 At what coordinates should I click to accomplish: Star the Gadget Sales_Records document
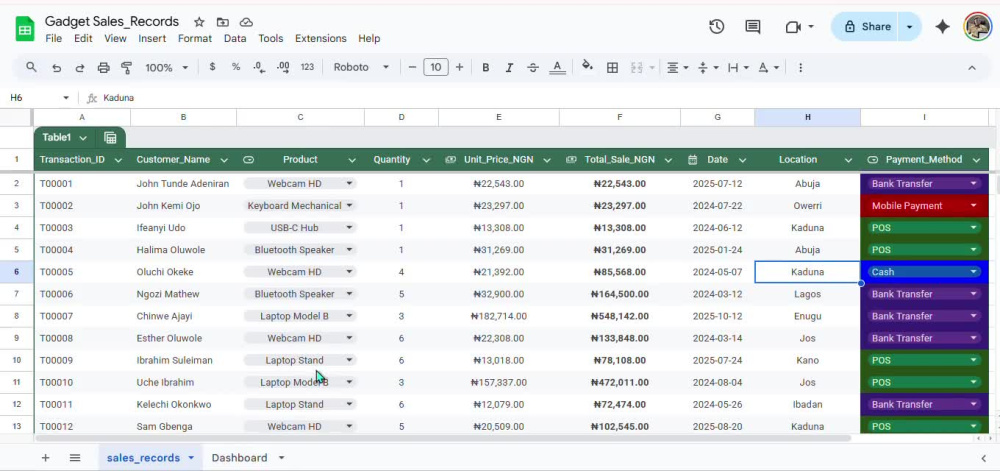[199, 22]
